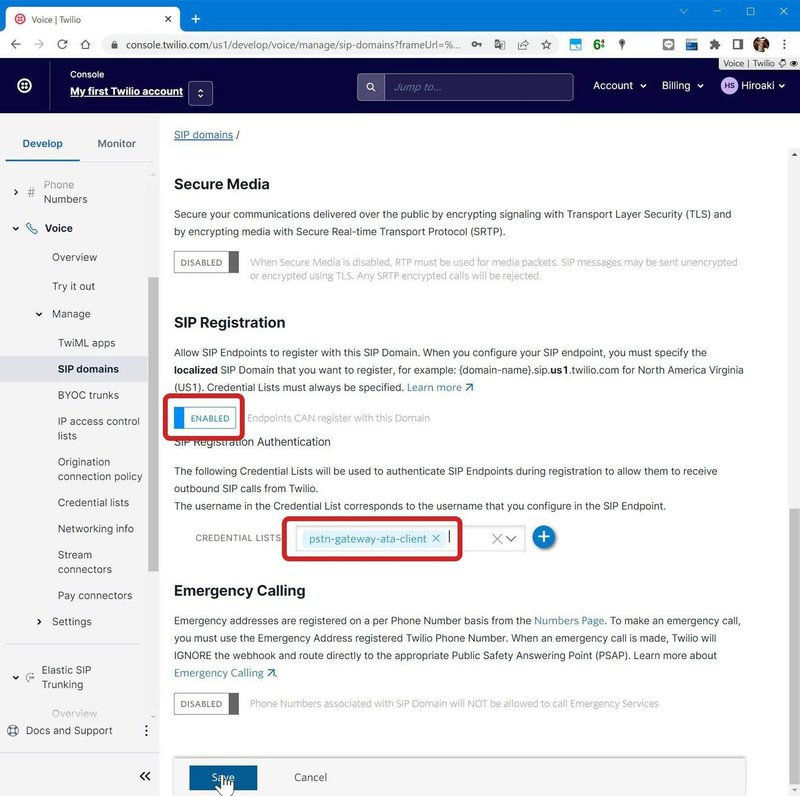Close the Voice | Twilio tab
This screenshot has height=796, width=800.
[x=168, y=19]
